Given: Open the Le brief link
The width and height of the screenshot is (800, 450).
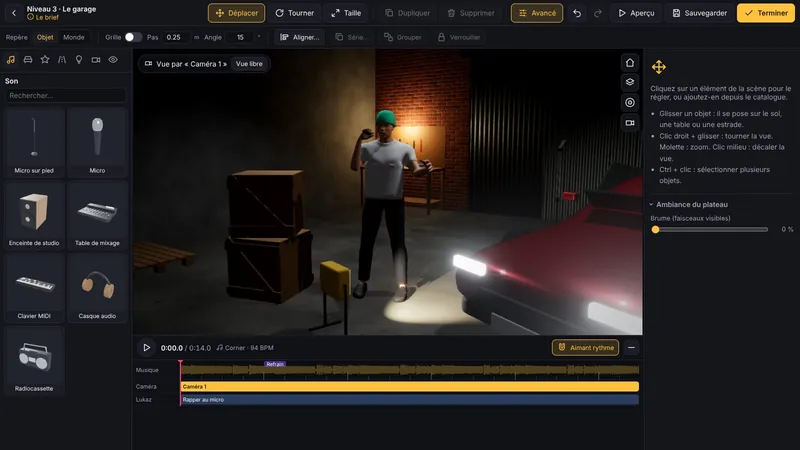Looking at the screenshot, I should 43,17.
